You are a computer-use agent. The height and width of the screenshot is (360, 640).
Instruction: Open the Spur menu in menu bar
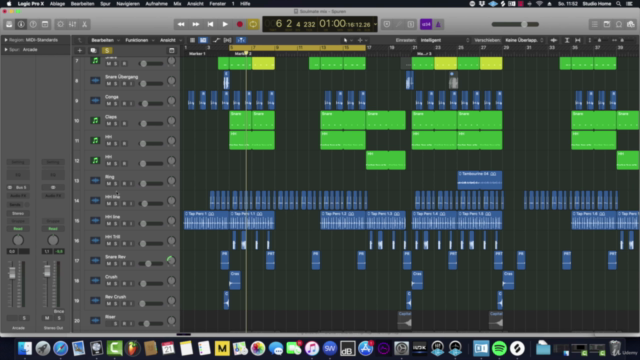105,4
